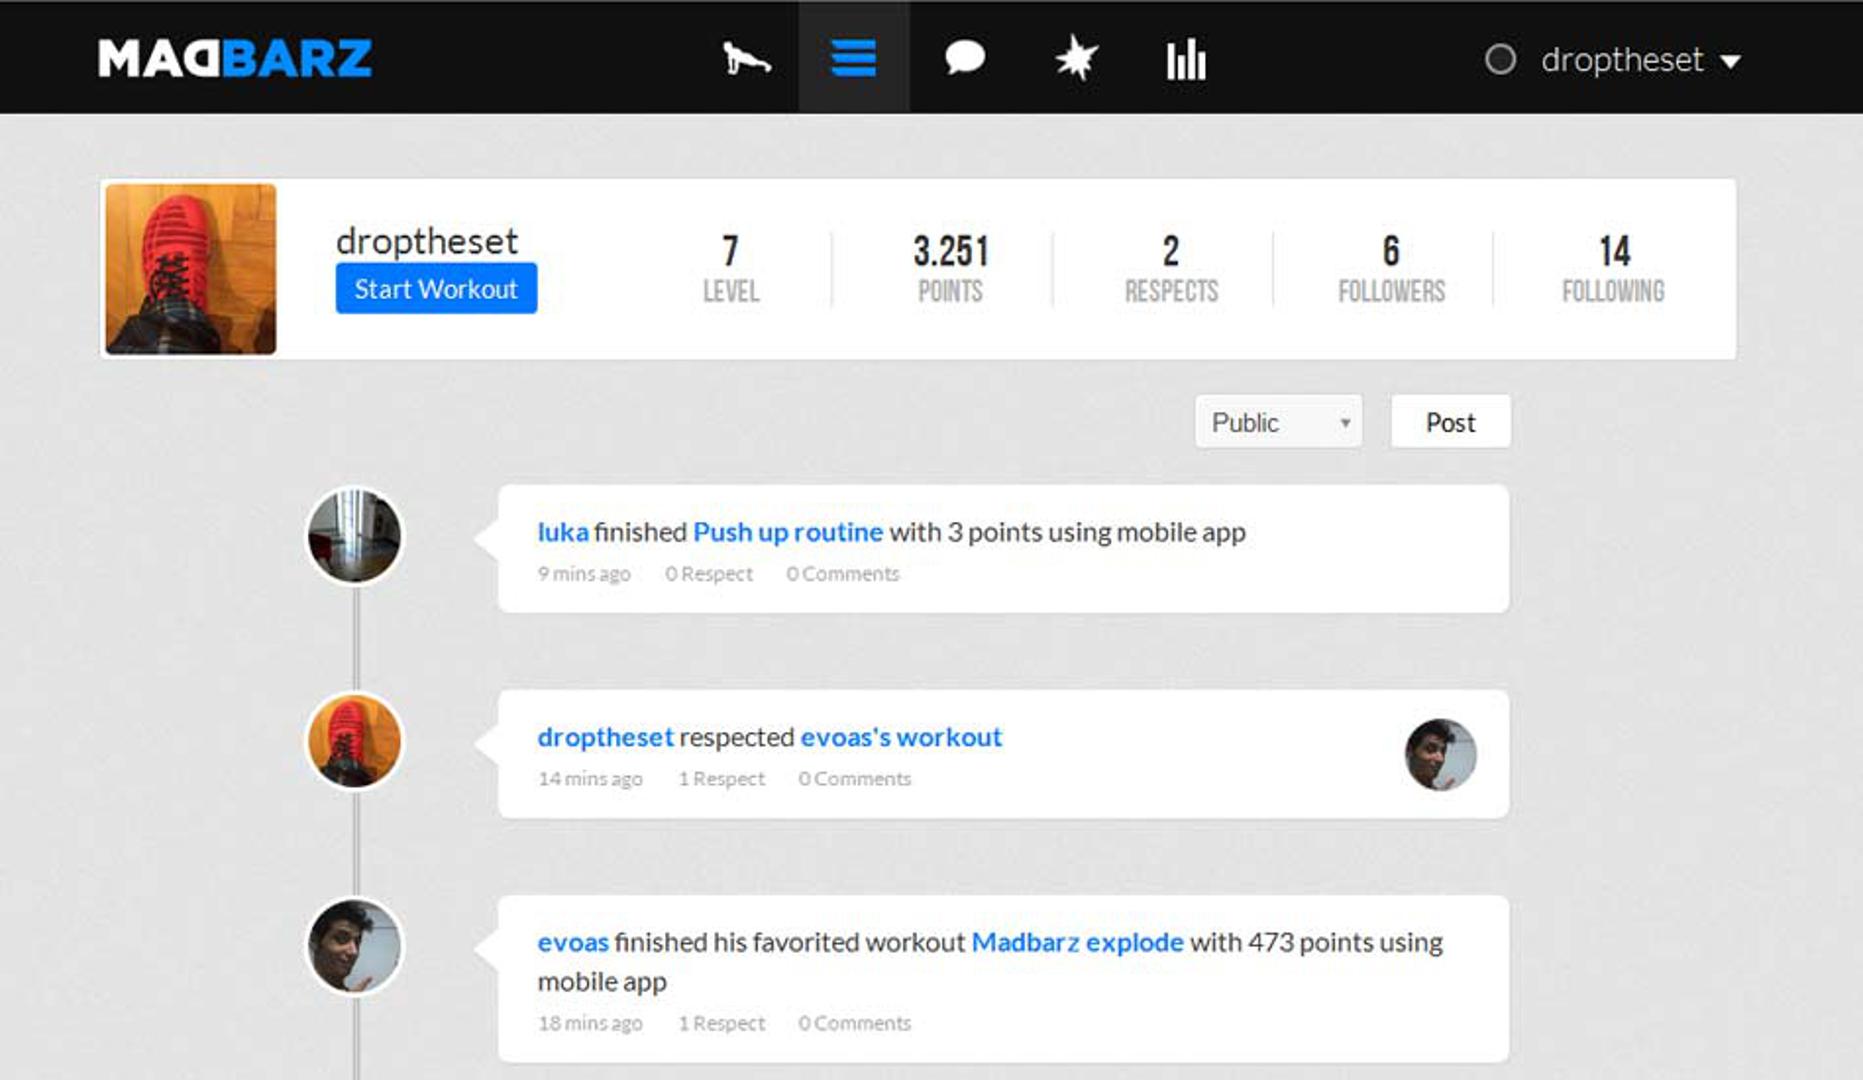Open the Push up routine link
The height and width of the screenshot is (1080, 1863).
click(787, 532)
